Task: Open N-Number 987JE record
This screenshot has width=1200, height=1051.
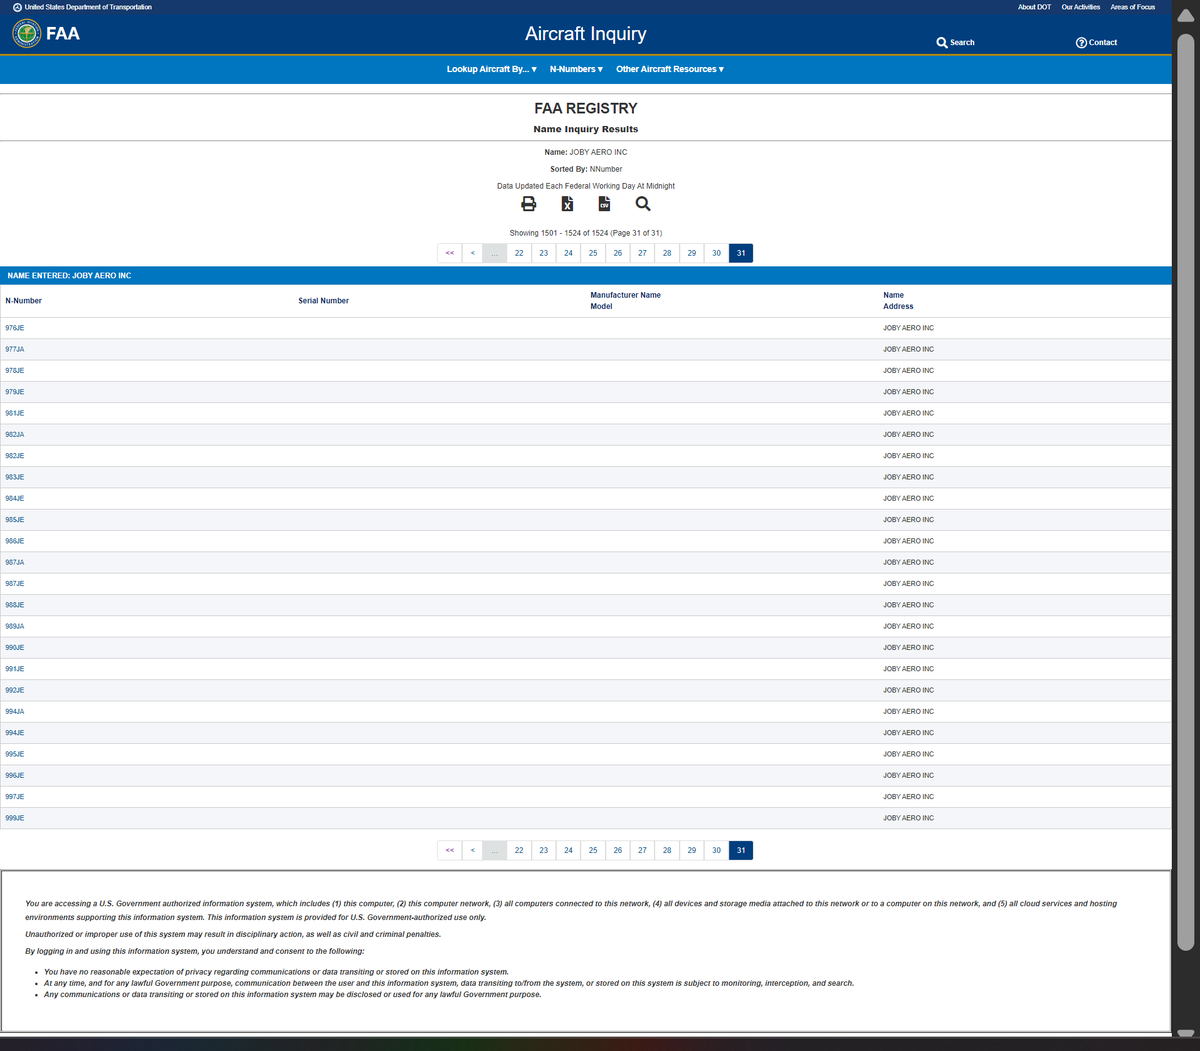Action: pyautogui.click(x=14, y=584)
